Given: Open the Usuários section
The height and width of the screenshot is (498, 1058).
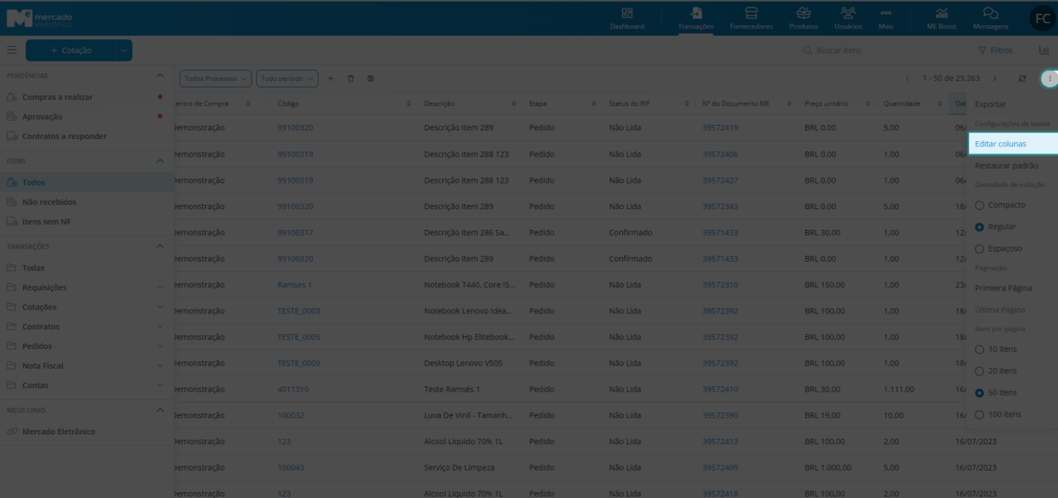Looking at the screenshot, I should pyautogui.click(x=848, y=18).
